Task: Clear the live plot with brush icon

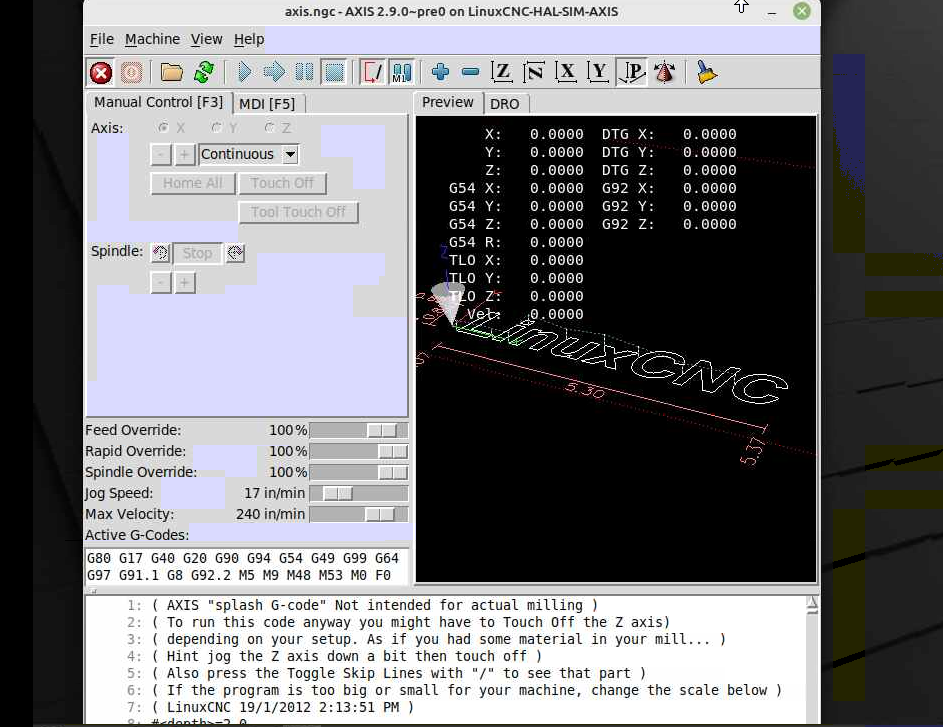Action: point(706,73)
